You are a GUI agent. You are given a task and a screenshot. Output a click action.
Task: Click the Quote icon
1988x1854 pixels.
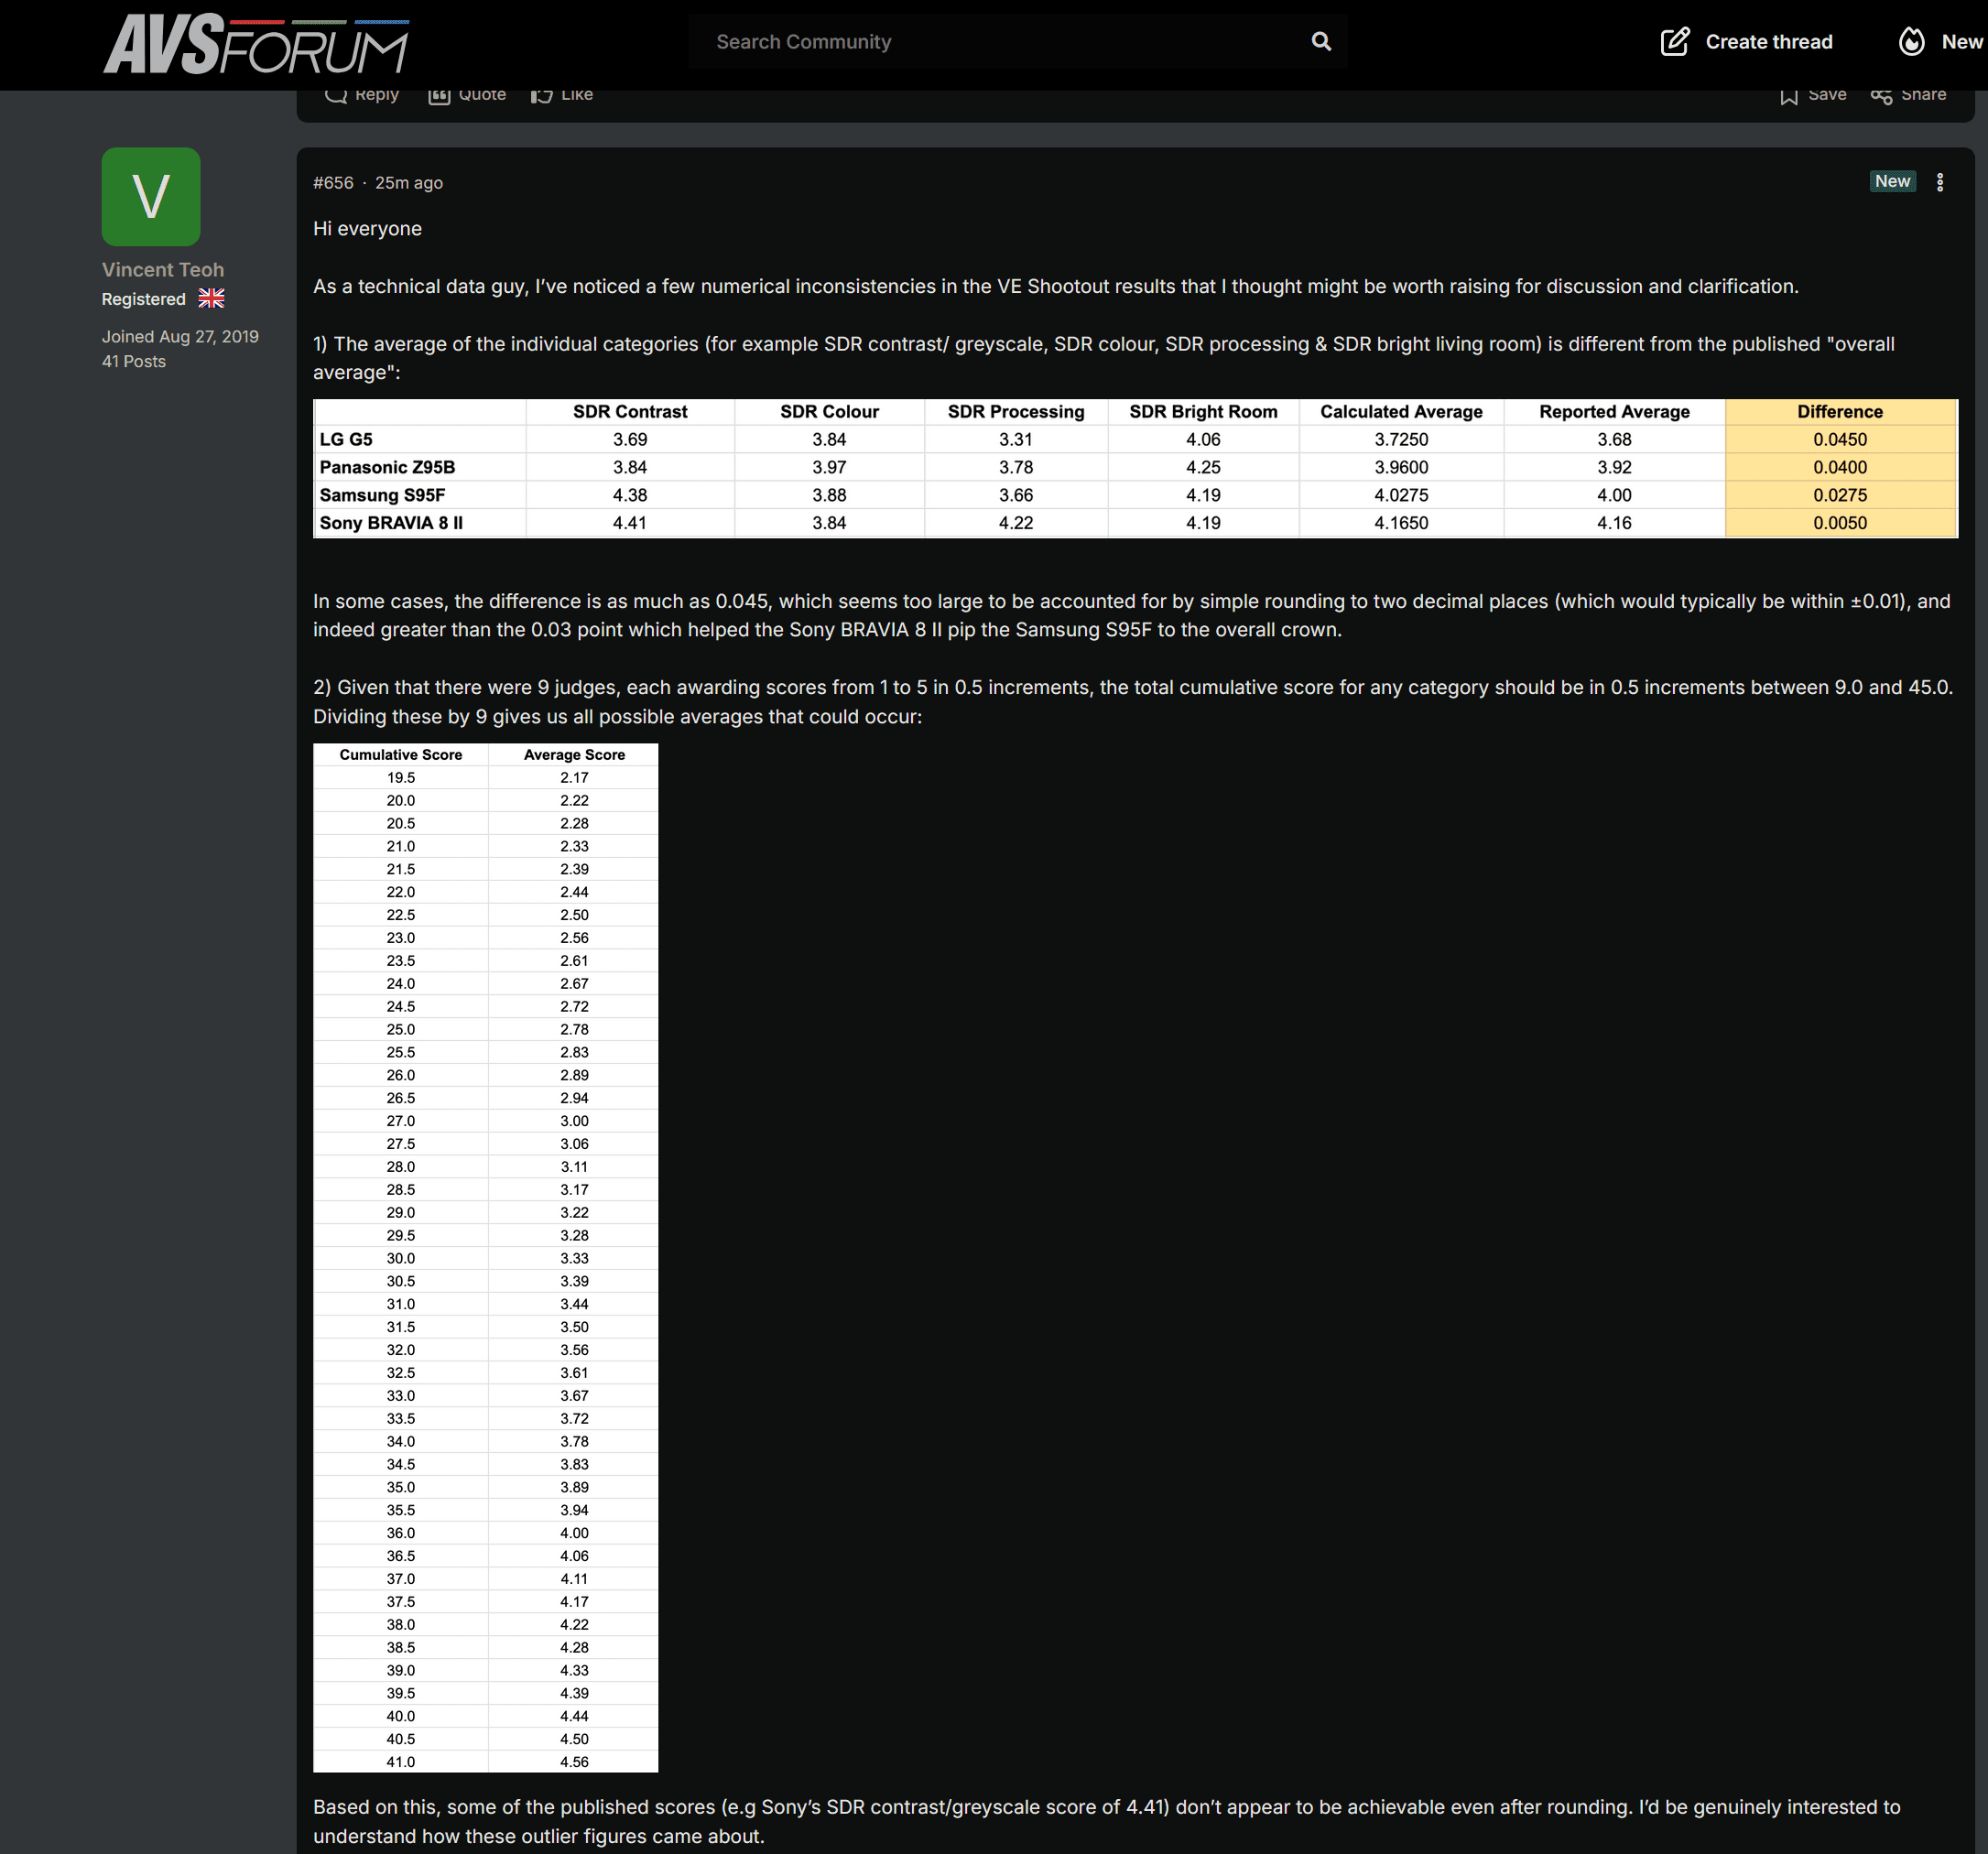(x=439, y=94)
